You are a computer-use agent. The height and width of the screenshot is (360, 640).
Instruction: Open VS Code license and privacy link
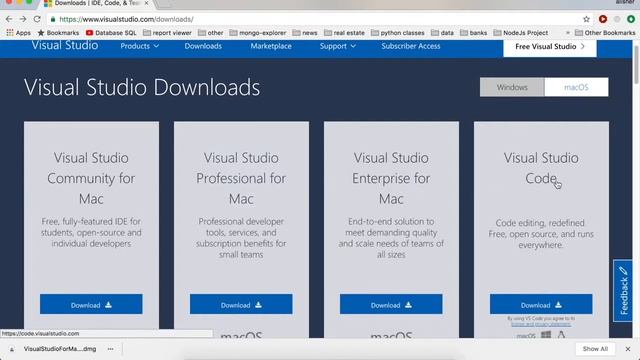click(541, 324)
